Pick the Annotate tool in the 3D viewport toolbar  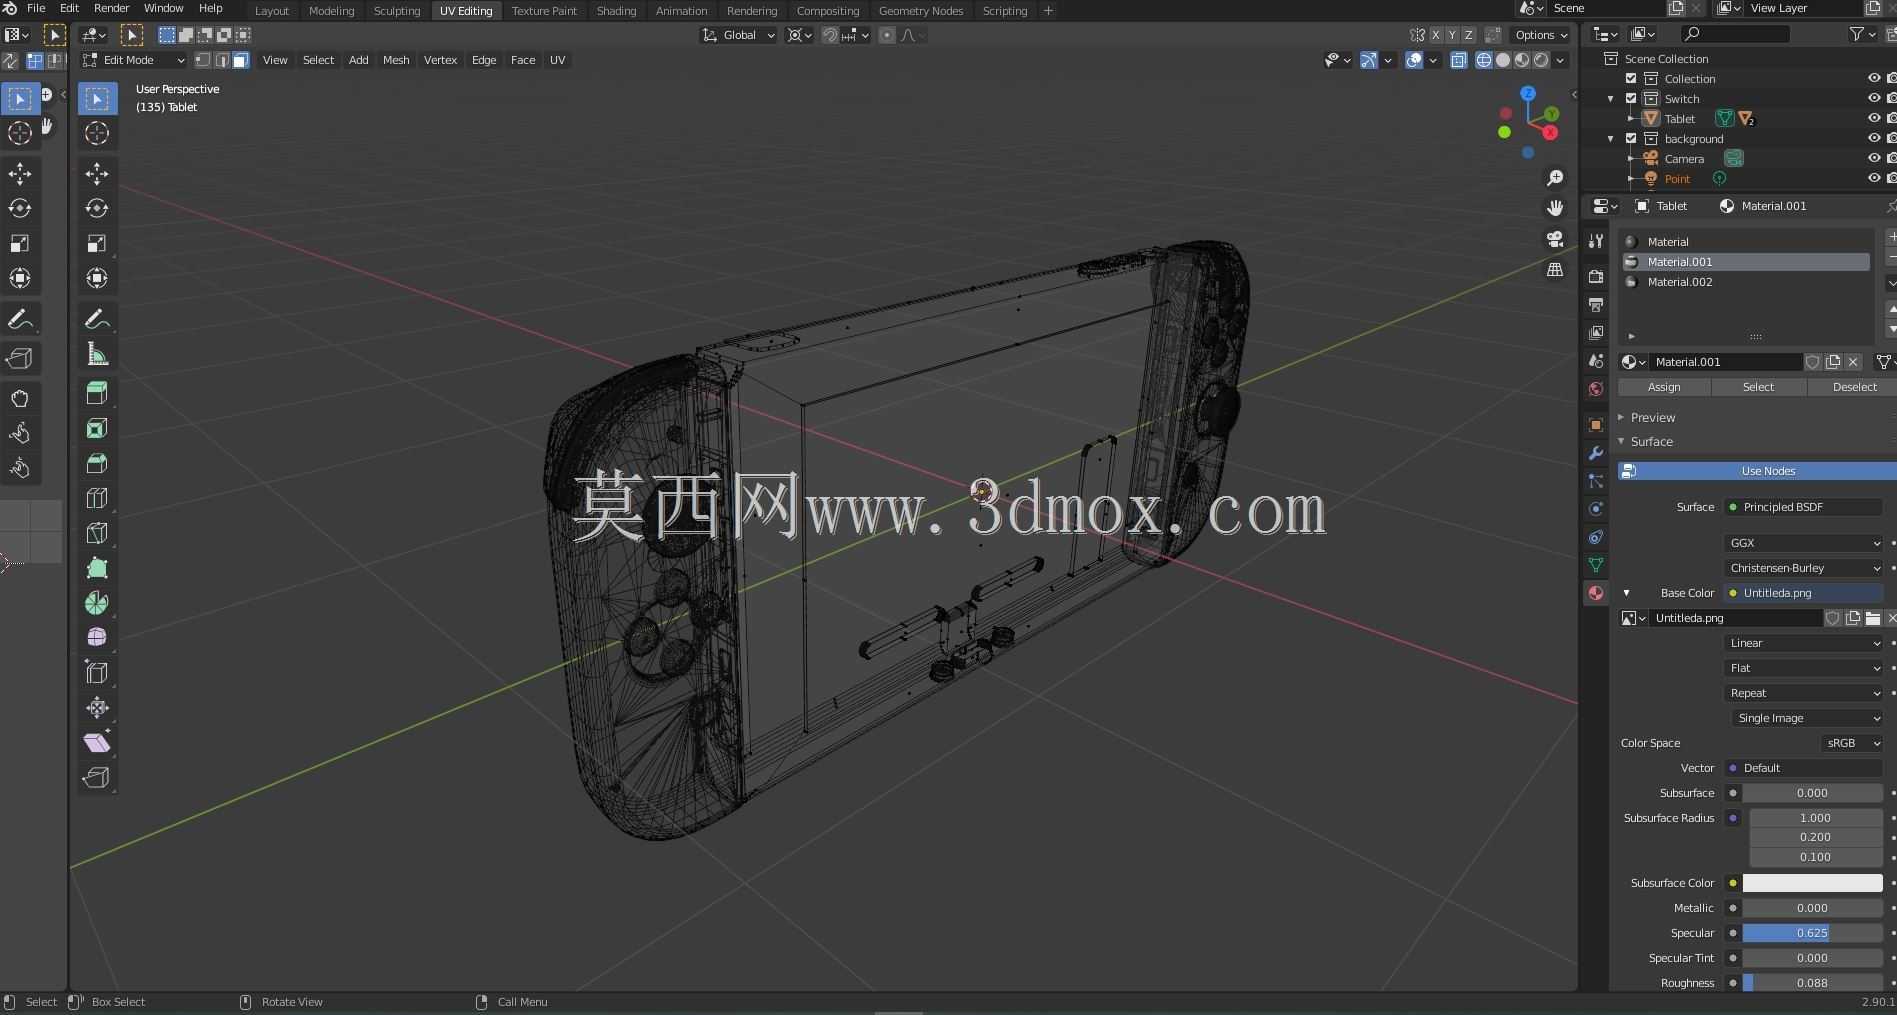point(97,319)
